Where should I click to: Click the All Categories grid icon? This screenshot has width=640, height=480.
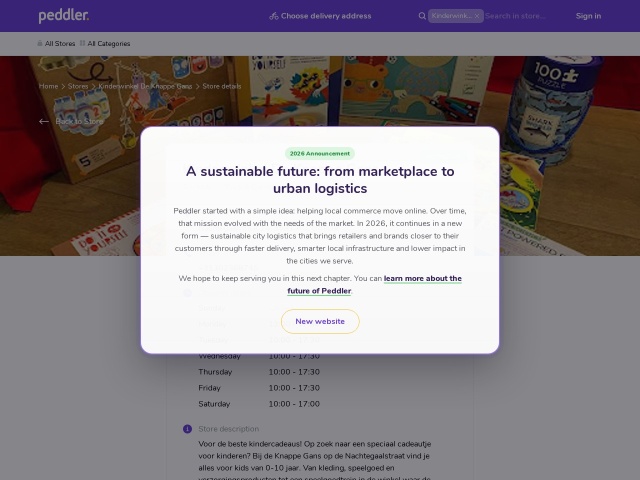pos(82,43)
